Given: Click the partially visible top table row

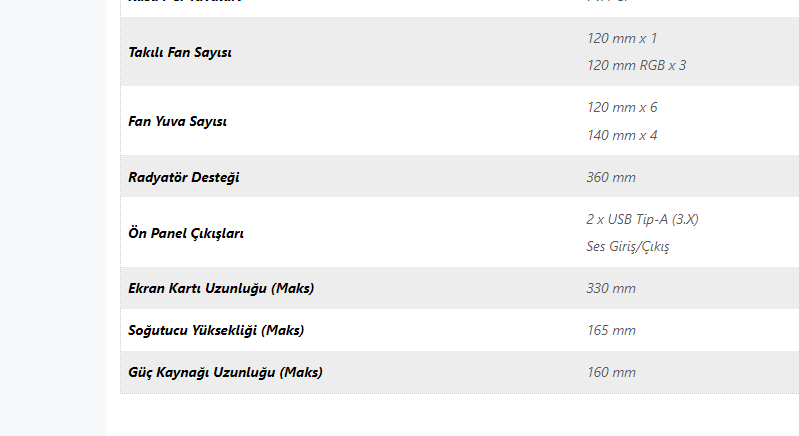Looking at the screenshot, I should coord(460,8).
